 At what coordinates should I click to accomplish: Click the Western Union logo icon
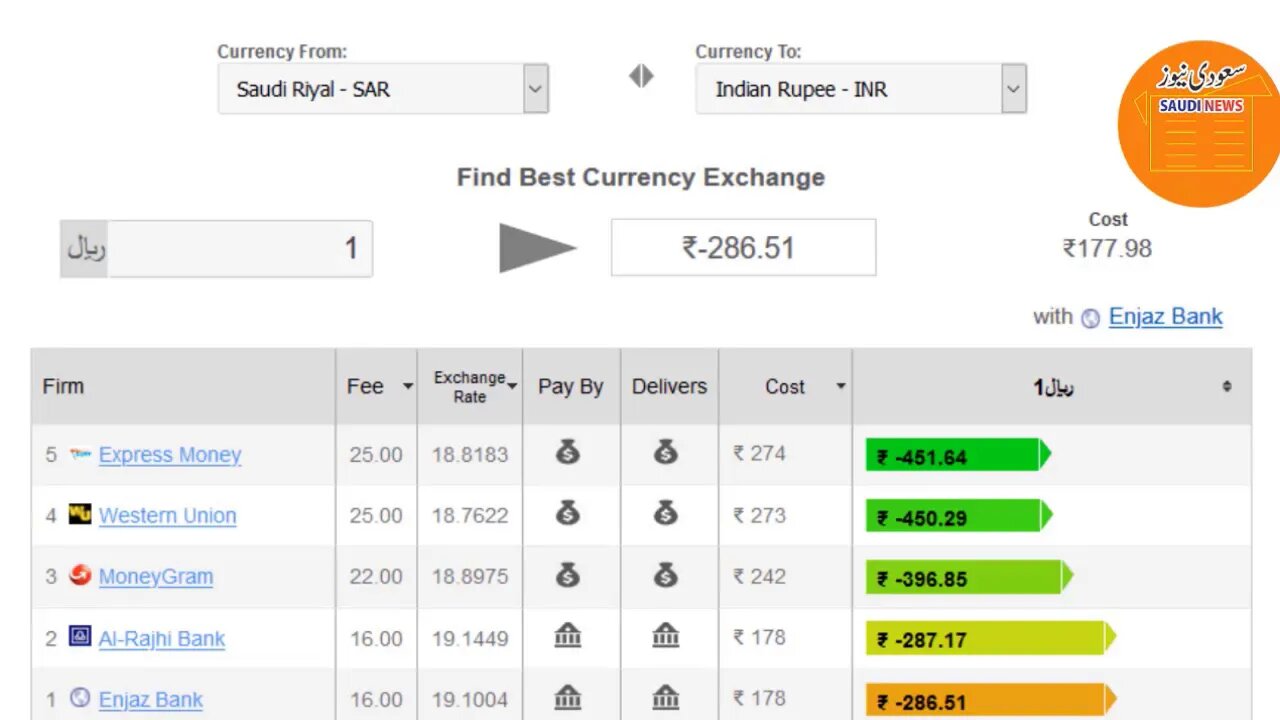80,514
